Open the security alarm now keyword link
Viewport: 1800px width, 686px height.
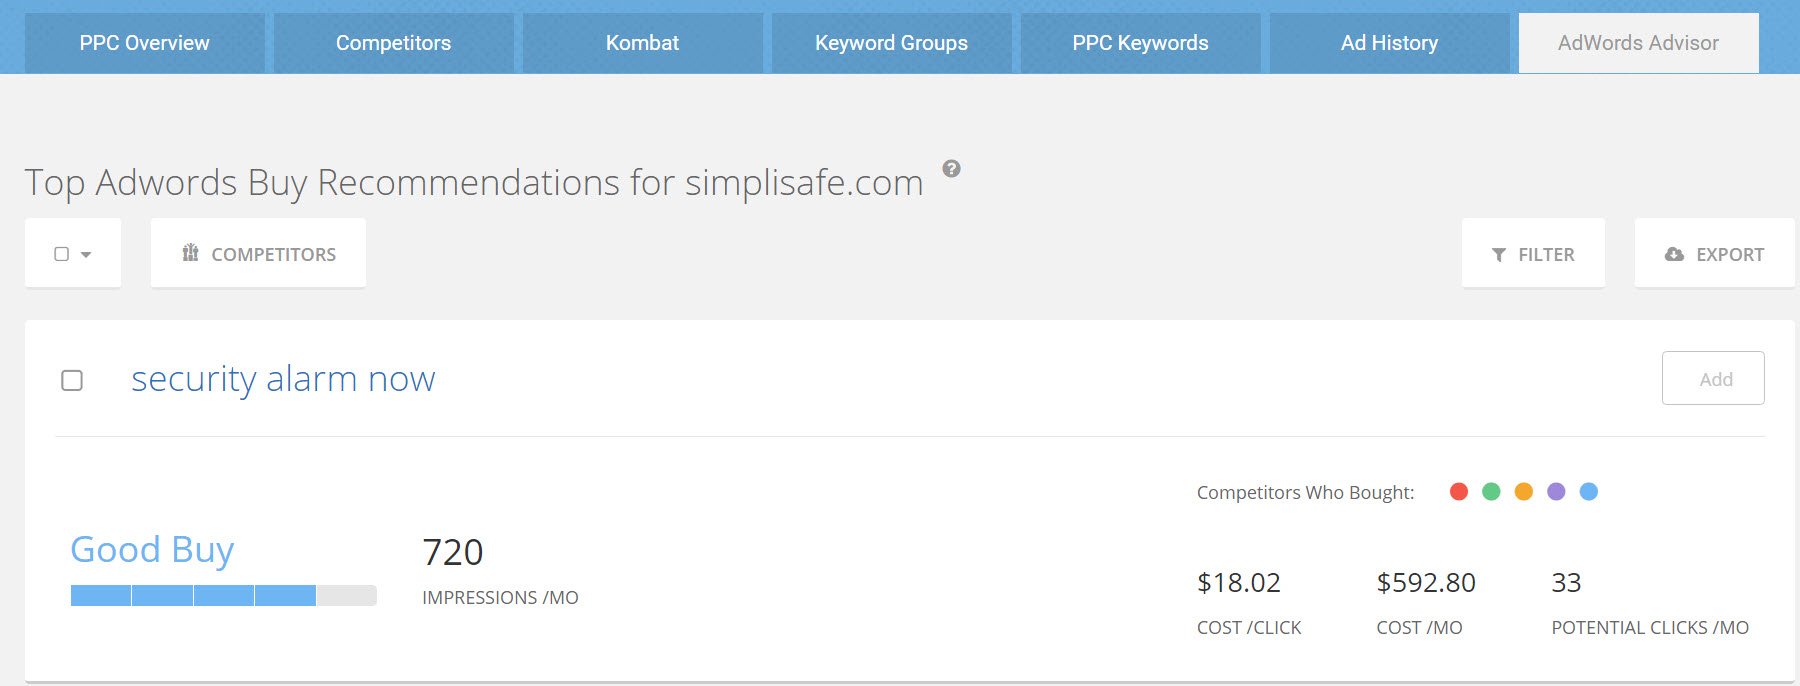283,379
